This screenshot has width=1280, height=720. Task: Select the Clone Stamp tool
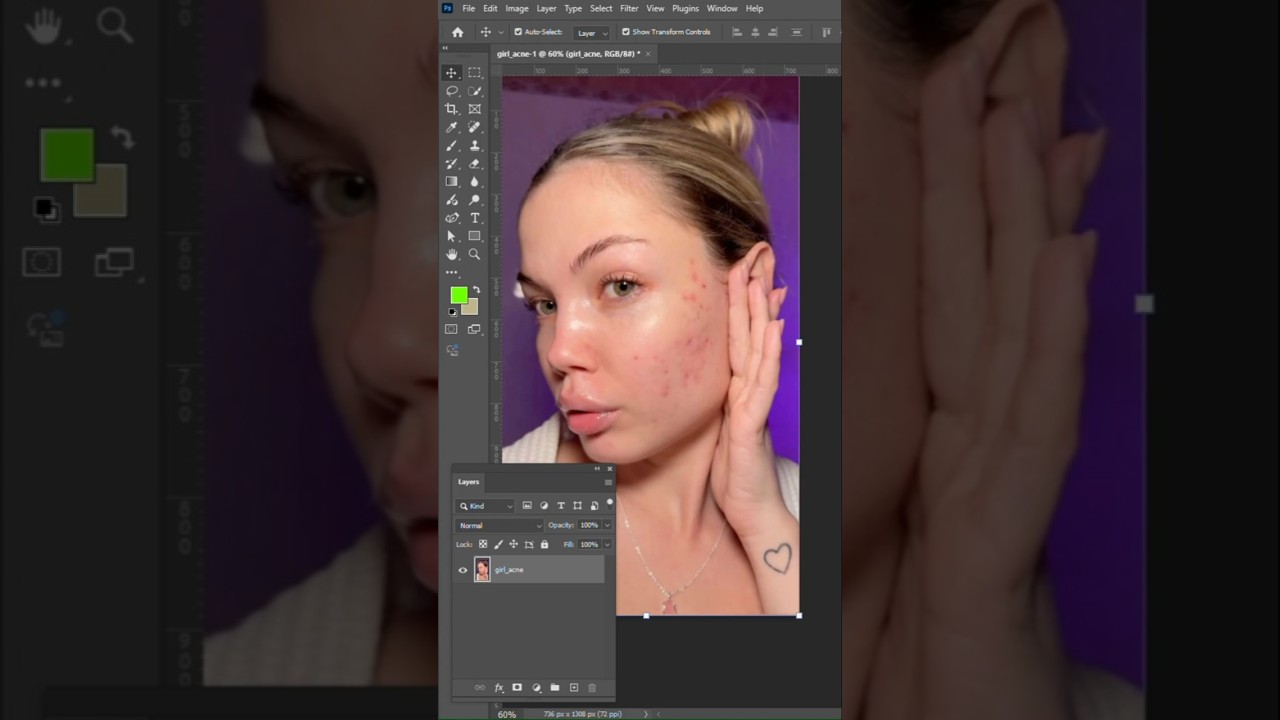pyautogui.click(x=474, y=145)
